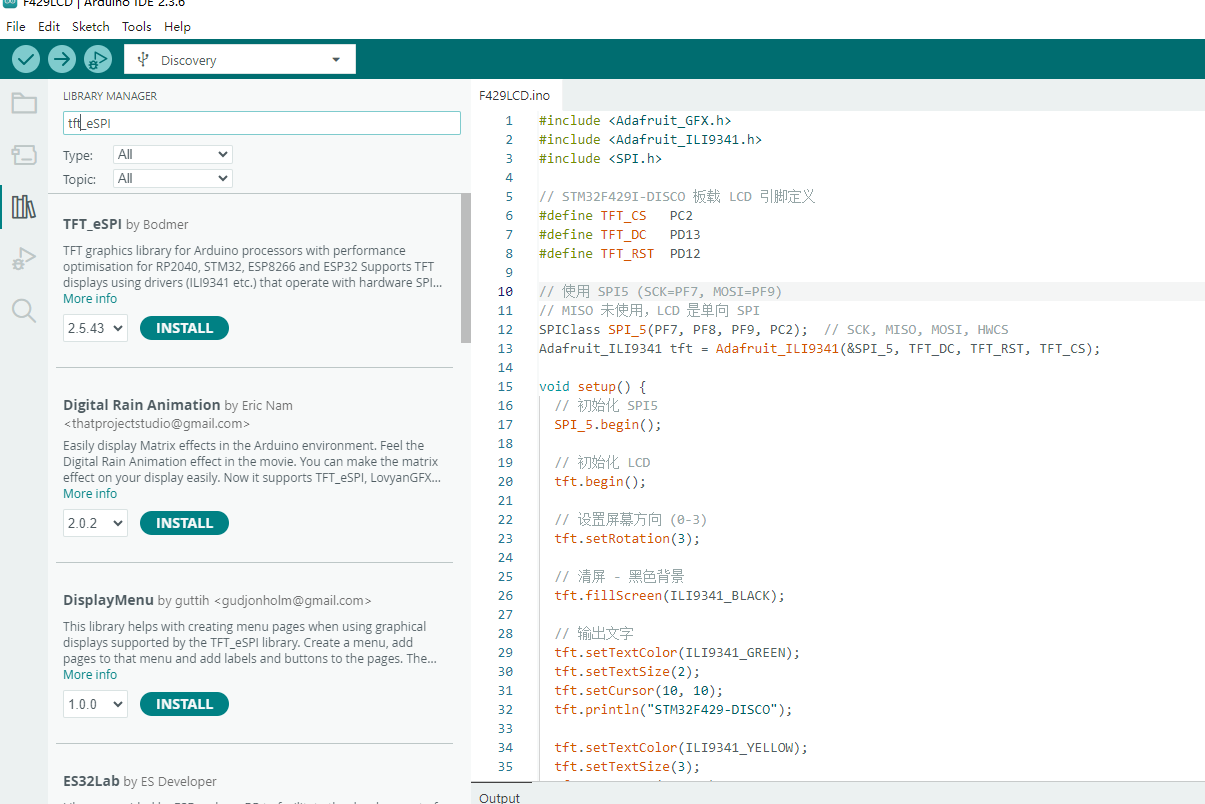Viewport: 1205px width, 804px height.
Task: Open the Sketch menu
Action: point(91,27)
